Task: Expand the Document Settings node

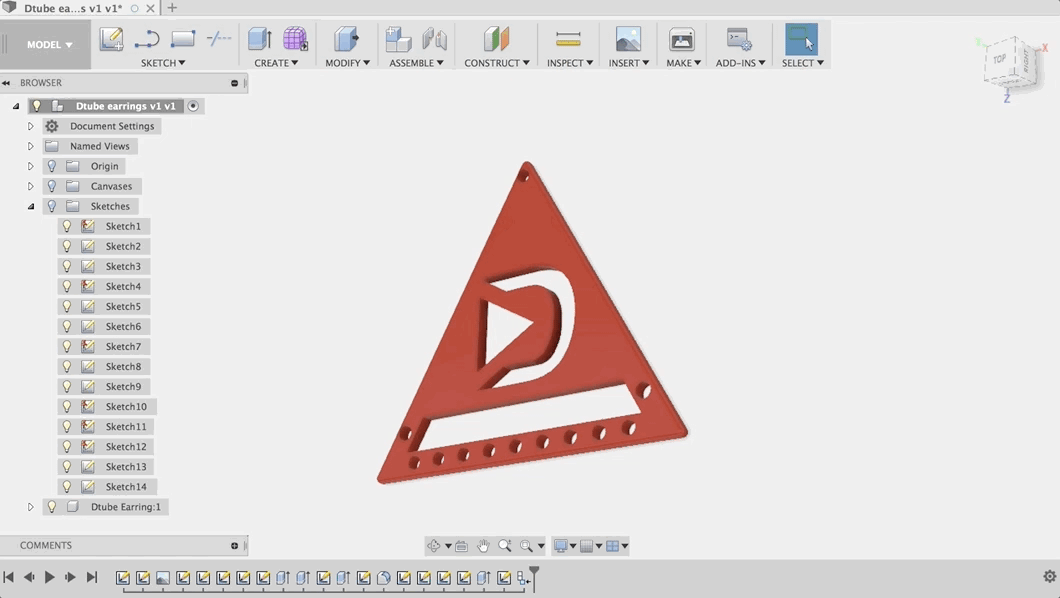Action: [x=30, y=126]
